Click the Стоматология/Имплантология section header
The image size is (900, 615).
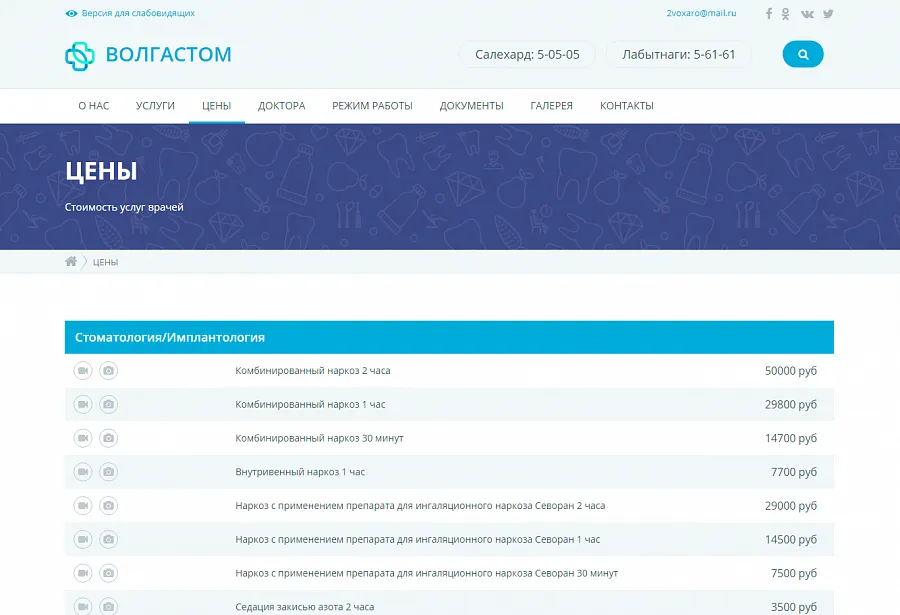click(x=449, y=338)
